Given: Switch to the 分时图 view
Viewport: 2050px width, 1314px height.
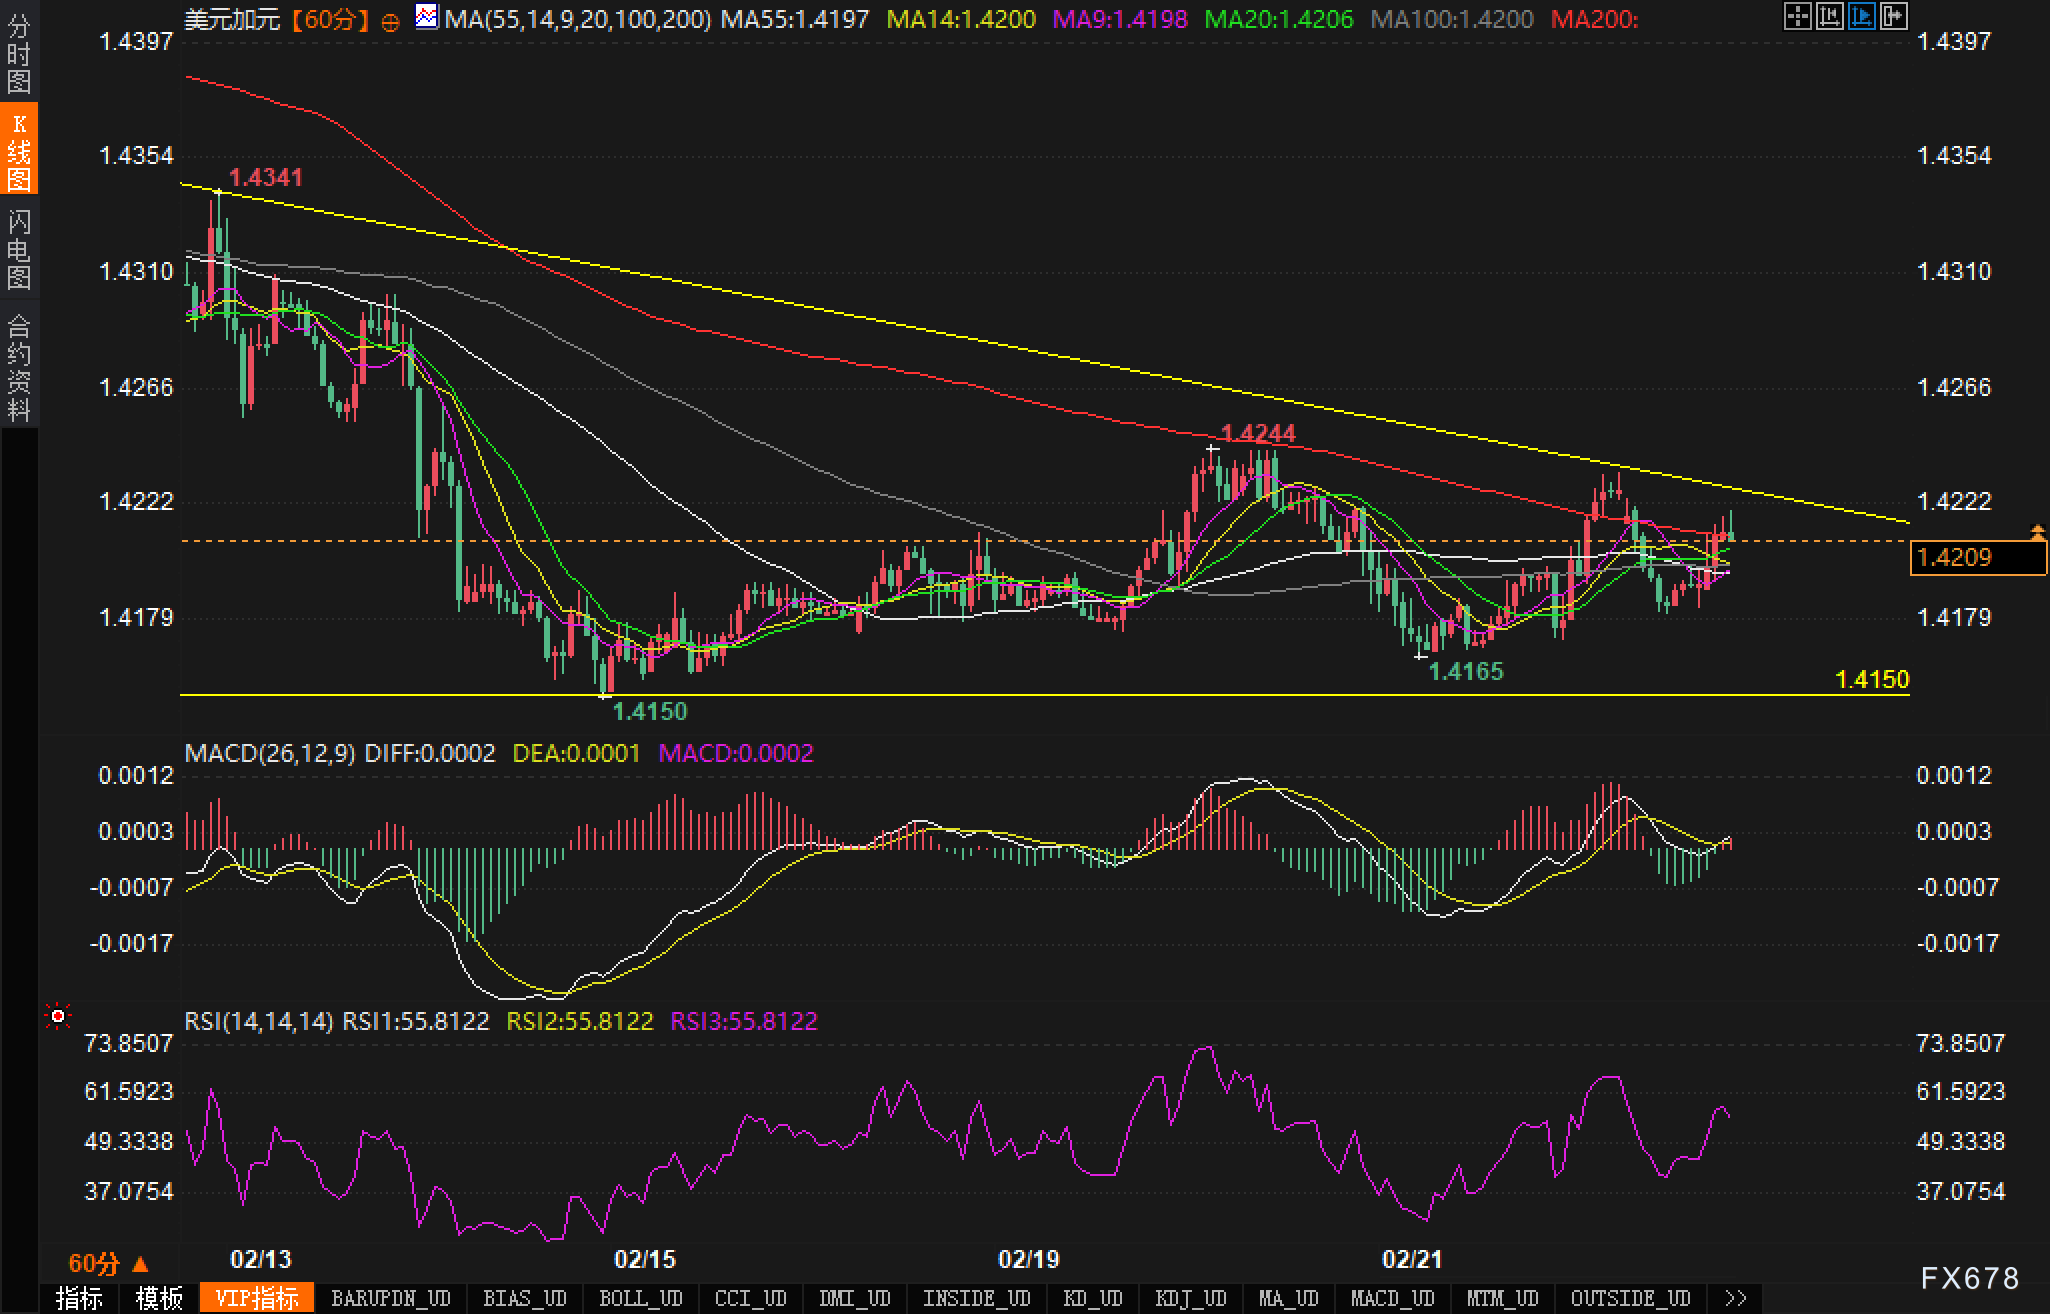Looking at the screenshot, I should pos(18,54).
